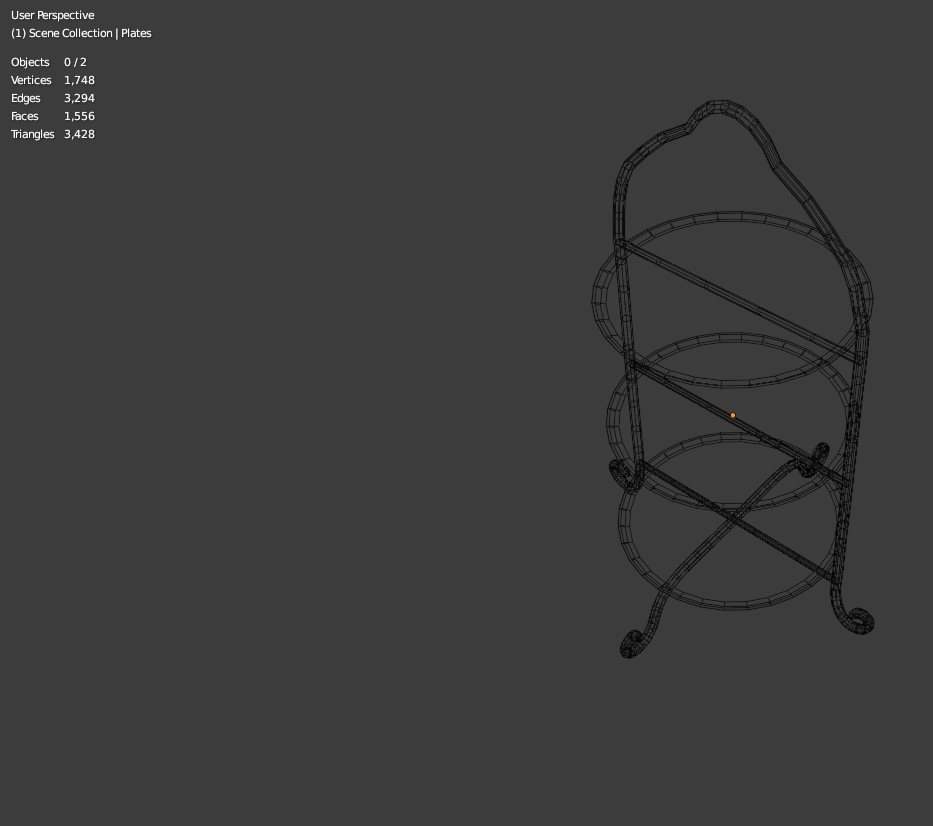Select the top handle arch peak of the rack

(720, 107)
